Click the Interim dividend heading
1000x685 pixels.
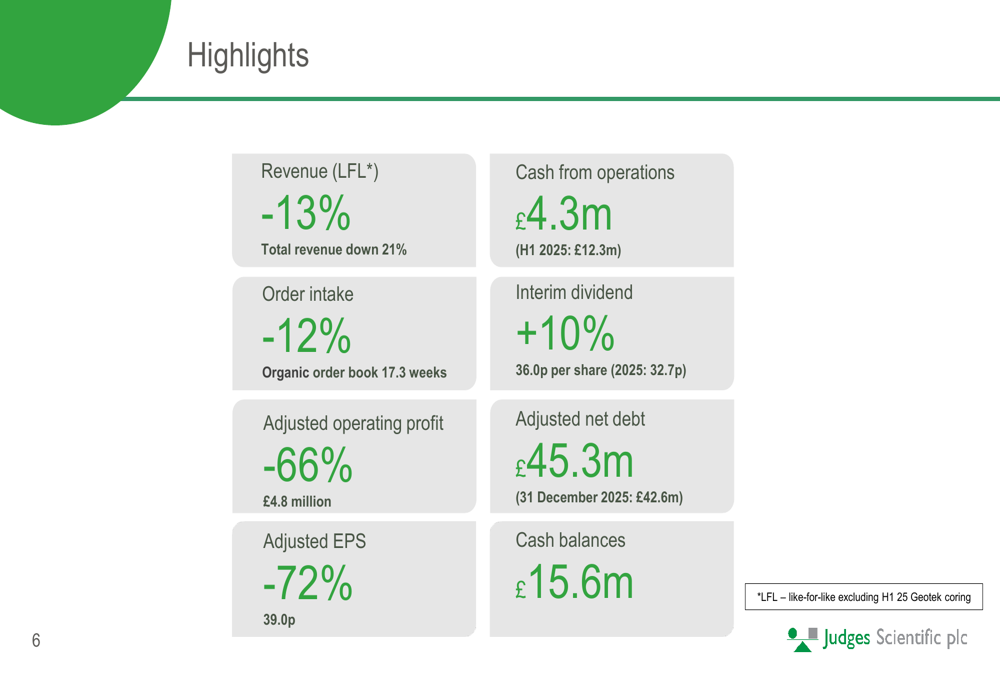(x=574, y=293)
